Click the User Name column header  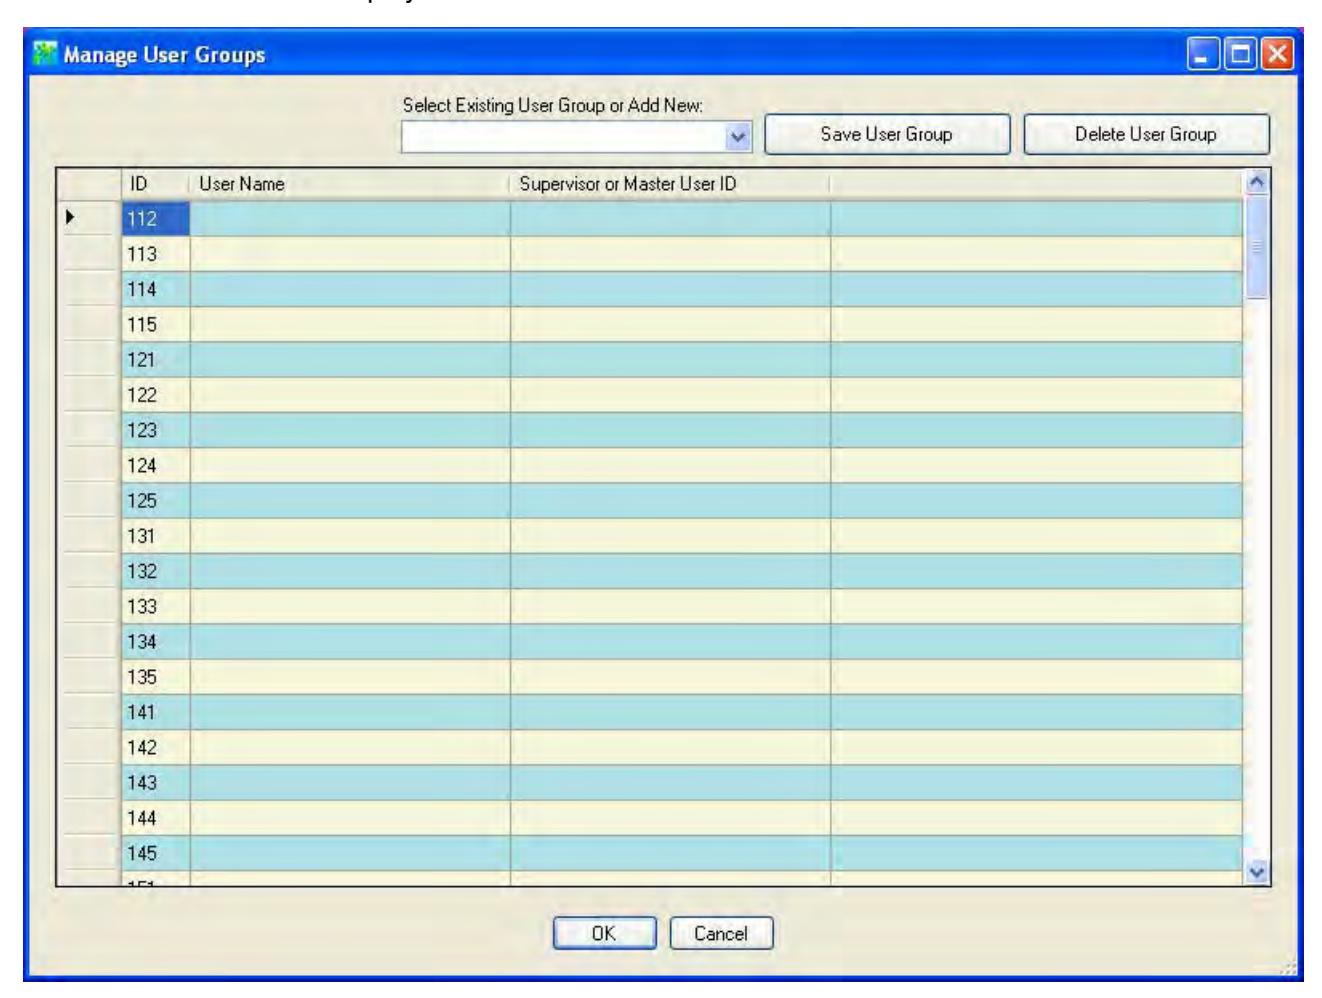[349, 184]
